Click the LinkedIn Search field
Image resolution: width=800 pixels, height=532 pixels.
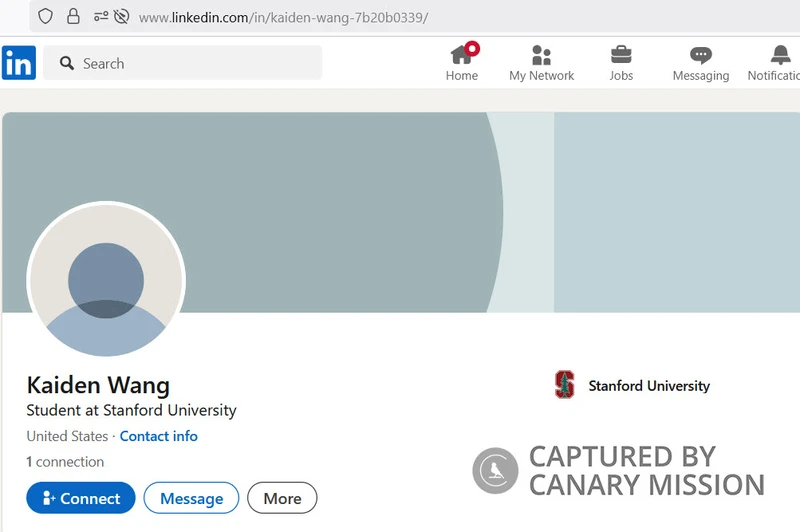183,63
